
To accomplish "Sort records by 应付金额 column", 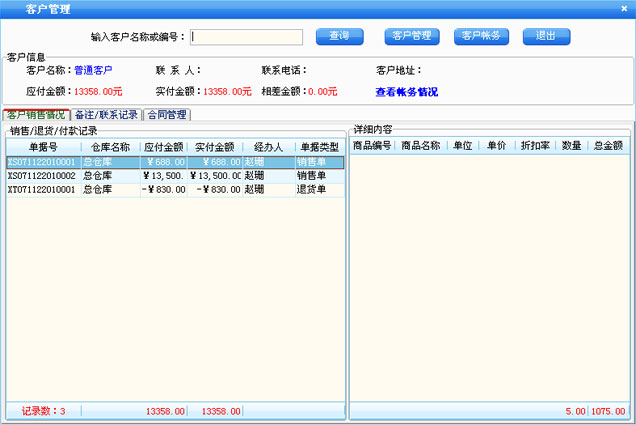I will (162, 146).
